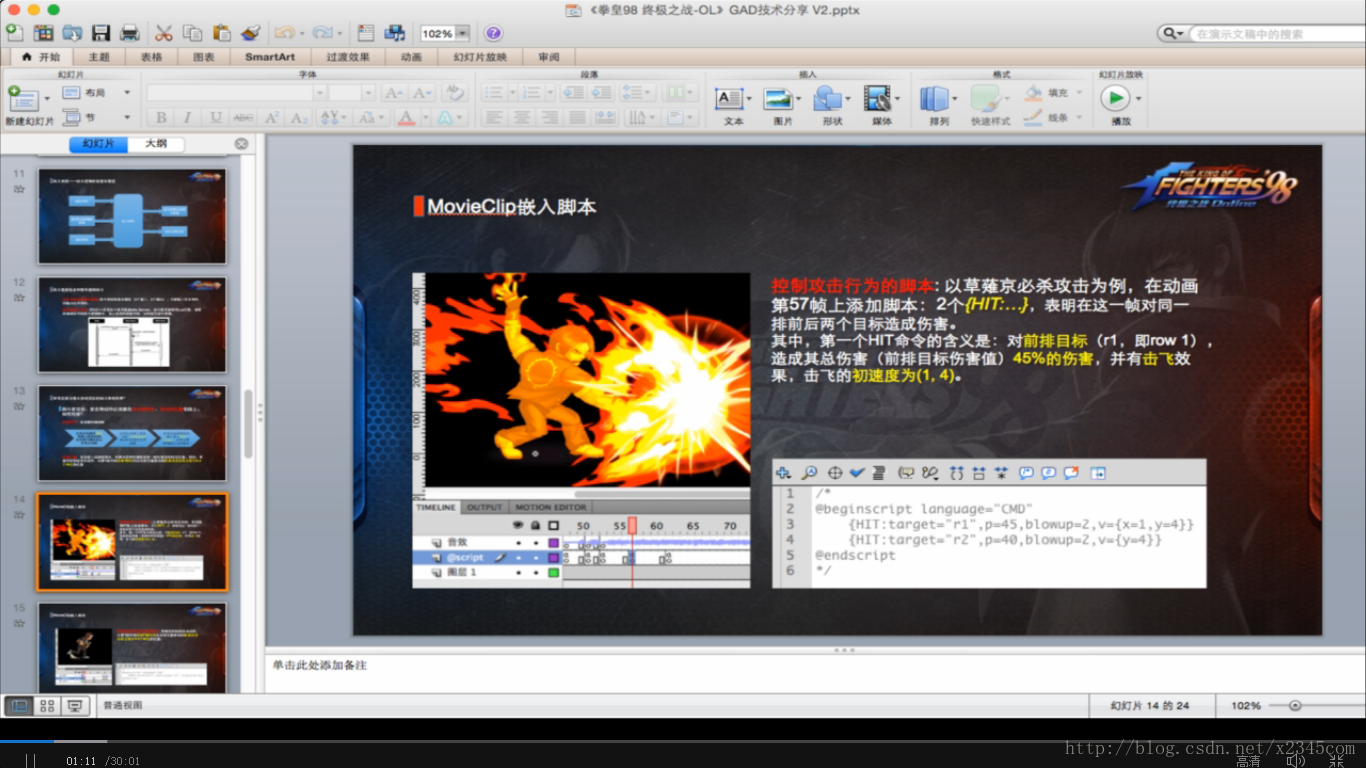Toggle outline square of 音效 layer

pyautogui.click(x=553, y=542)
